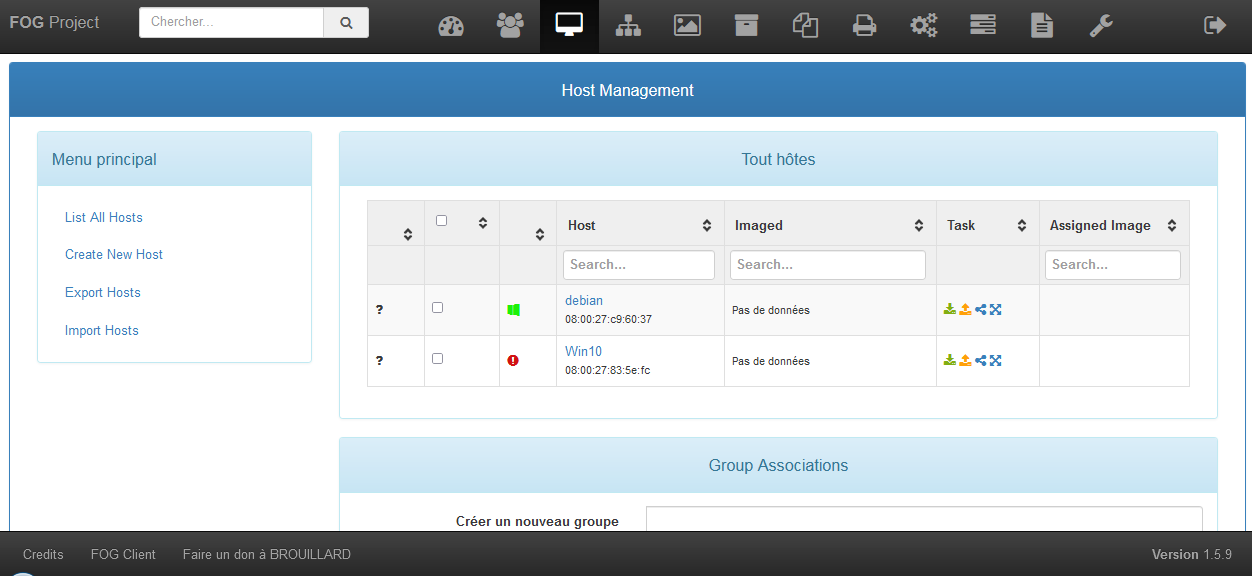
Task: Click the sort arrows in the status column
Action: [x=540, y=235]
